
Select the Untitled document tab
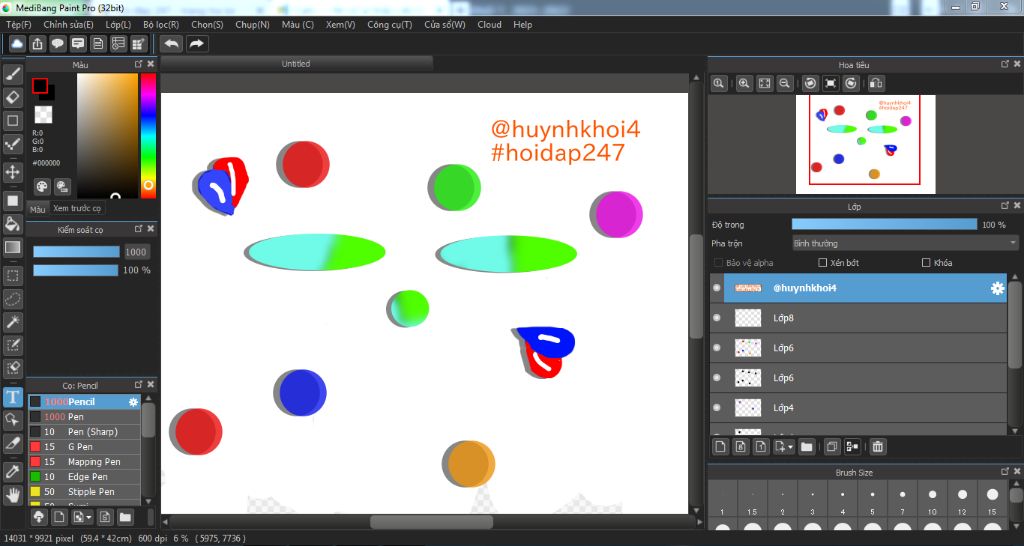click(x=296, y=63)
